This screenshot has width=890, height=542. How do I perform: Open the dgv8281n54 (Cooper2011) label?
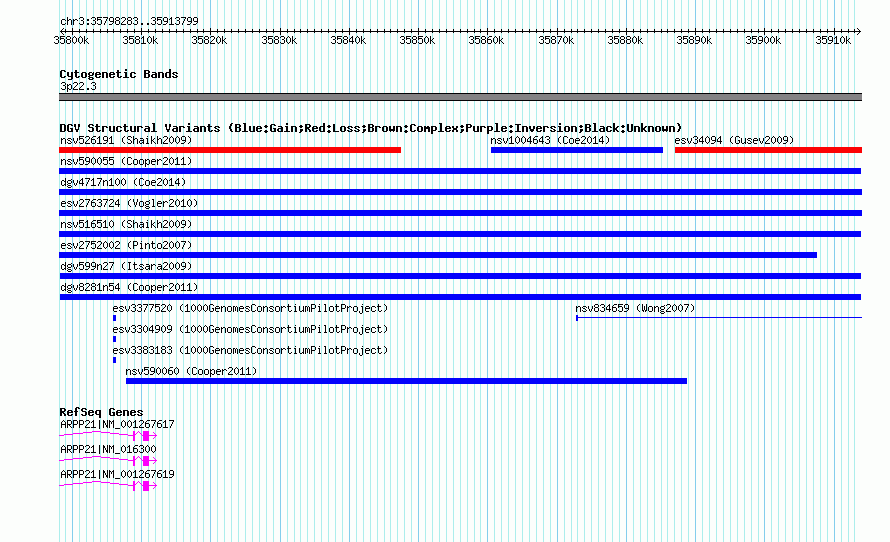[x=129, y=287]
